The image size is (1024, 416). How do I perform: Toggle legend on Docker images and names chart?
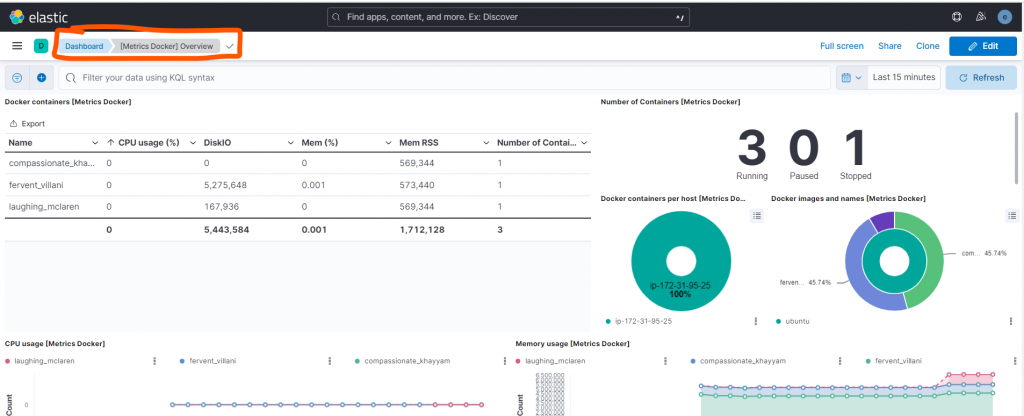1012,215
